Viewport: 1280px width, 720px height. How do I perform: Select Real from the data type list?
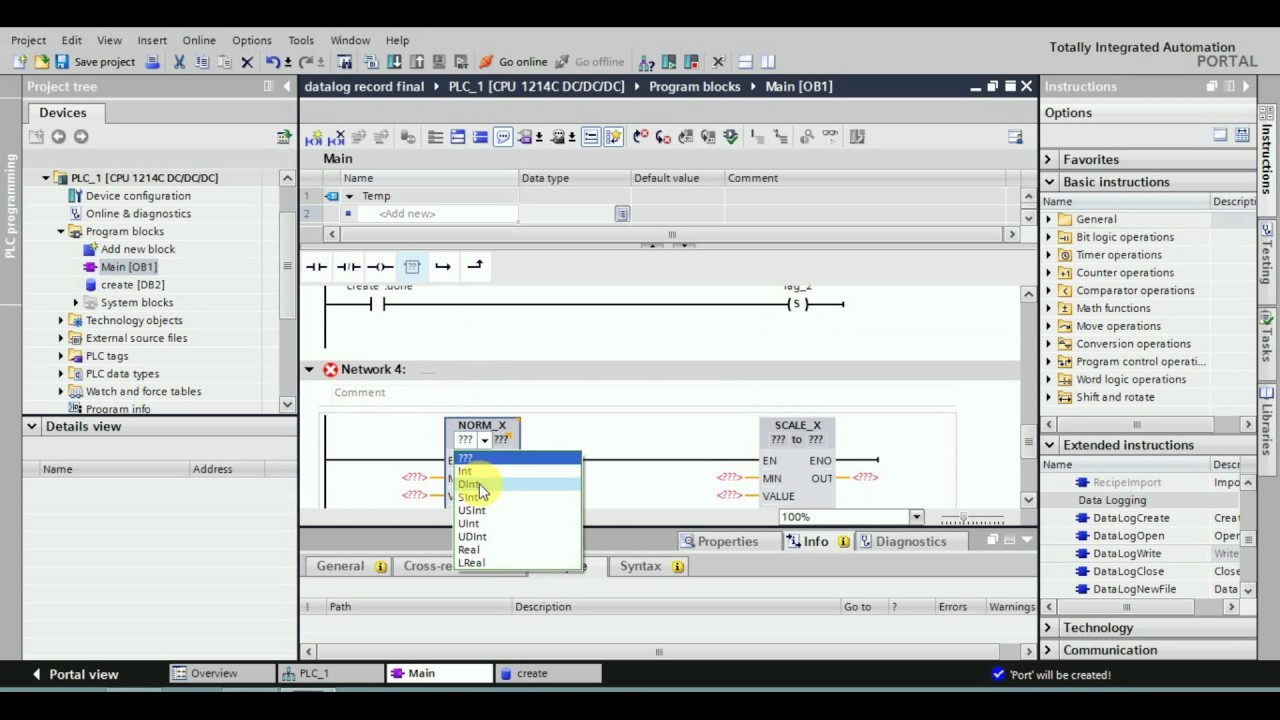click(x=517, y=549)
